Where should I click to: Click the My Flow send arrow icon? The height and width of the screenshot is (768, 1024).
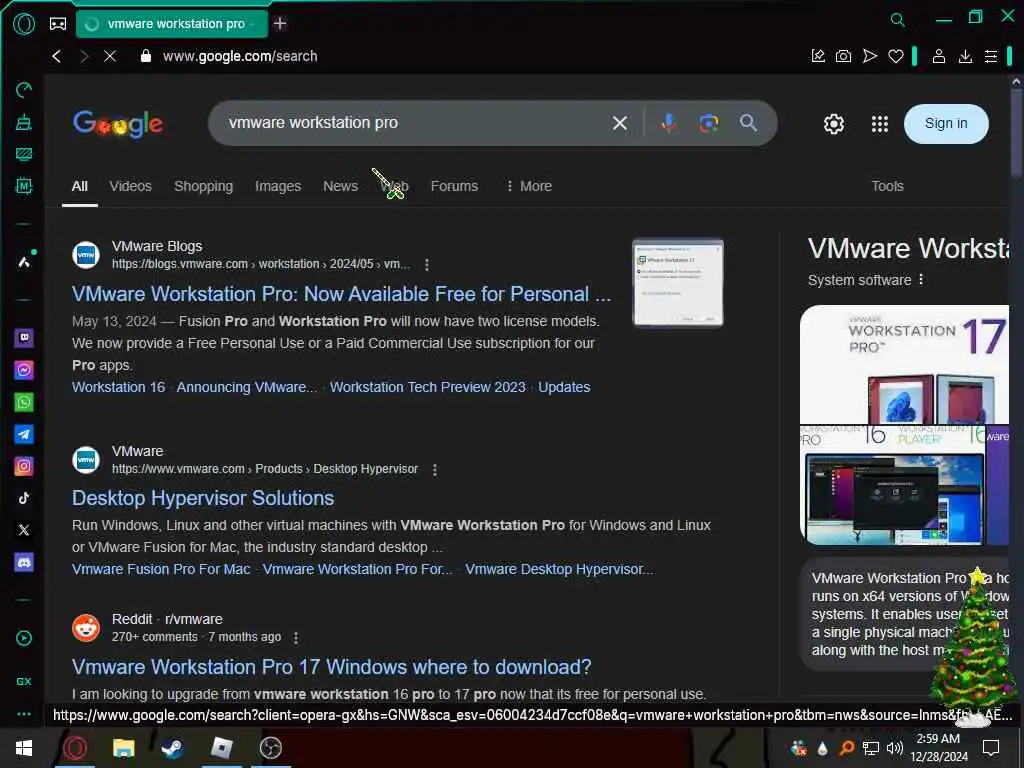869,56
